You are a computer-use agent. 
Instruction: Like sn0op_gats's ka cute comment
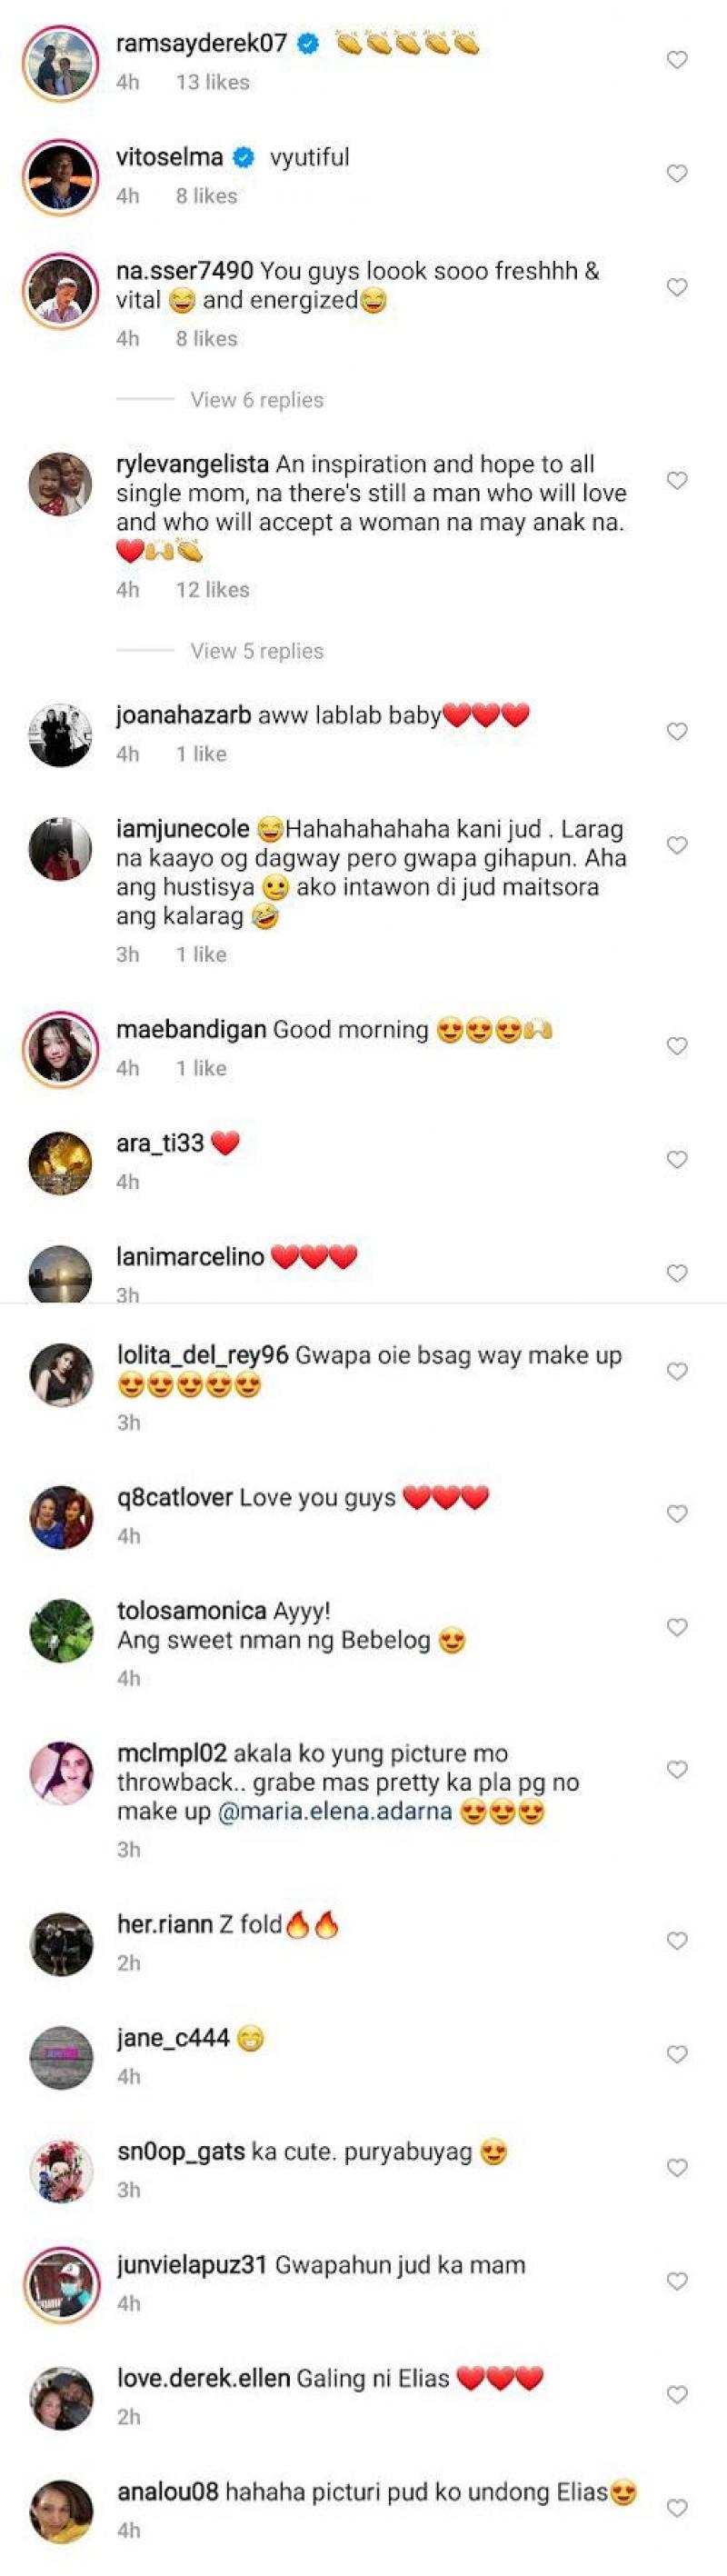point(677,2168)
